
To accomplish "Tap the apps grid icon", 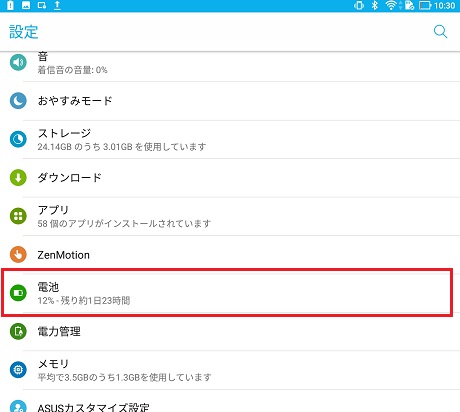I will [x=18, y=216].
